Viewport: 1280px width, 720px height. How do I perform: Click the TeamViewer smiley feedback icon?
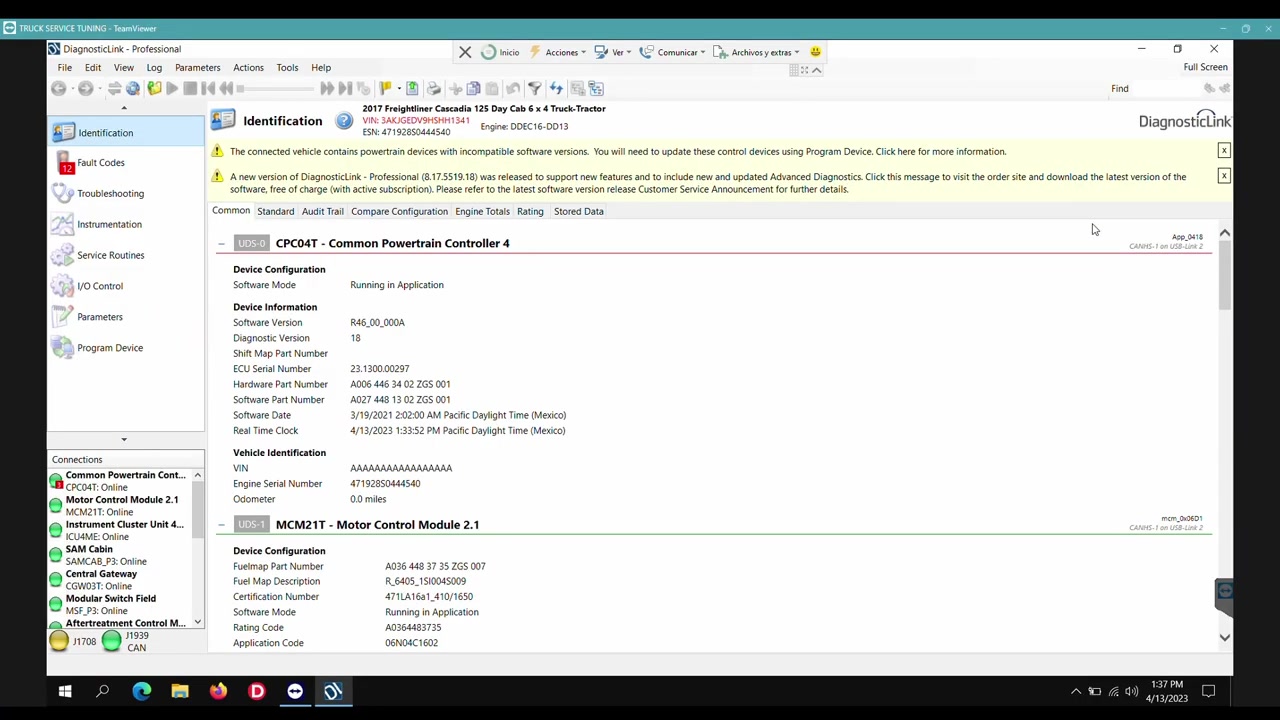(x=816, y=52)
